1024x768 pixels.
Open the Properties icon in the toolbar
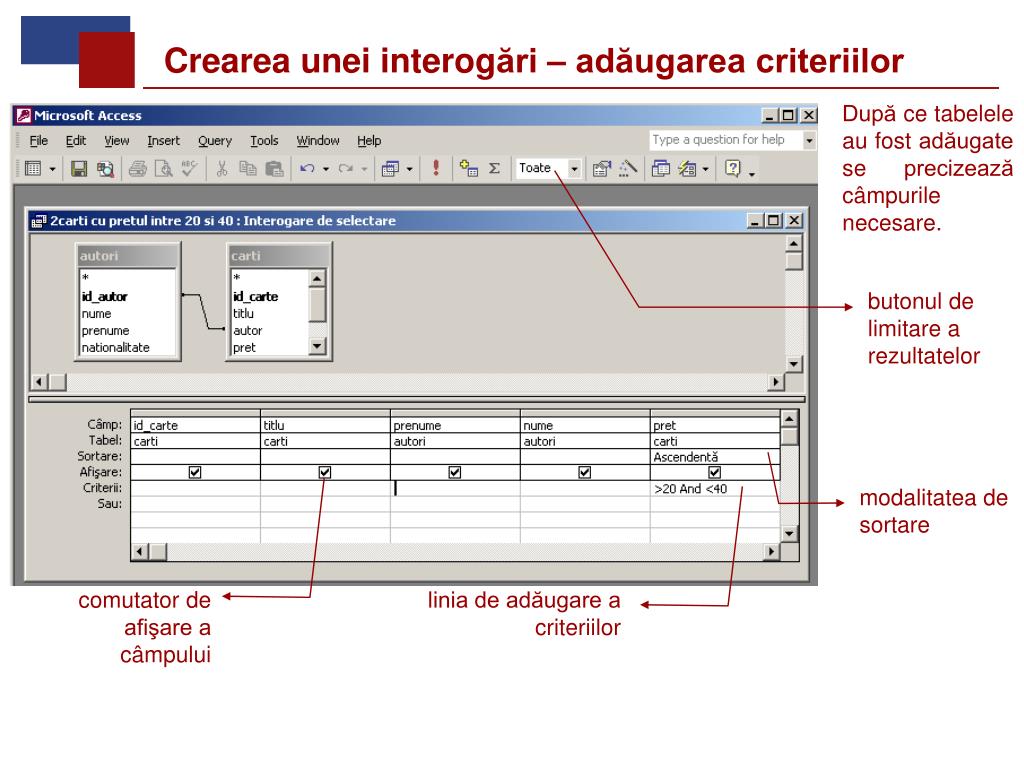[x=601, y=168]
